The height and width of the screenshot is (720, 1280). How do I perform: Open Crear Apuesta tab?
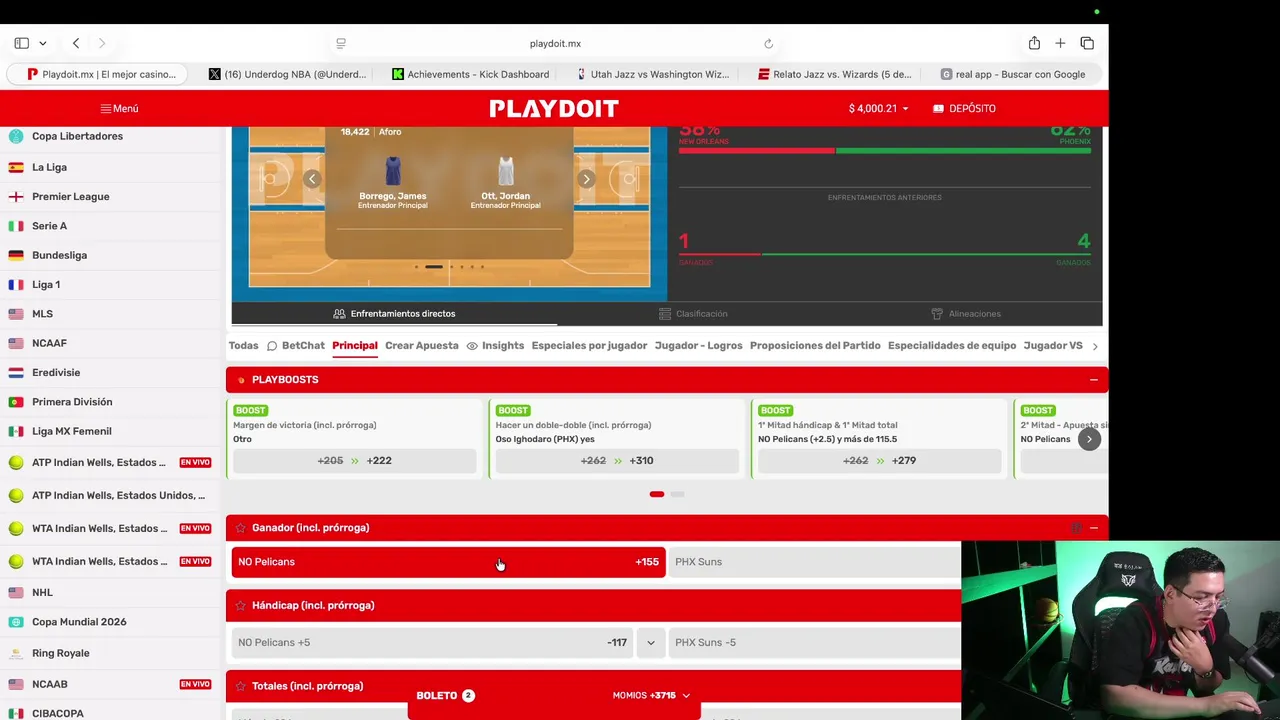pos(421,345)
